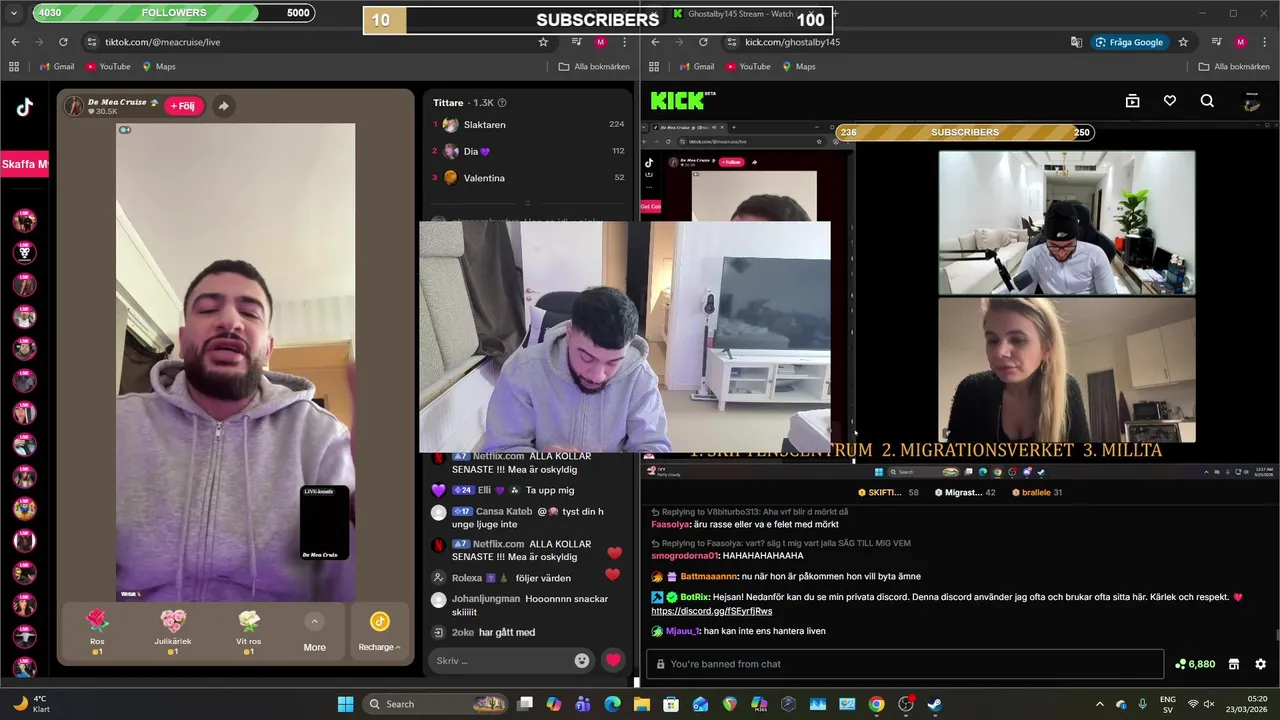Click Mjauu_1 username in Kick chat

click(x=682, y=631)
